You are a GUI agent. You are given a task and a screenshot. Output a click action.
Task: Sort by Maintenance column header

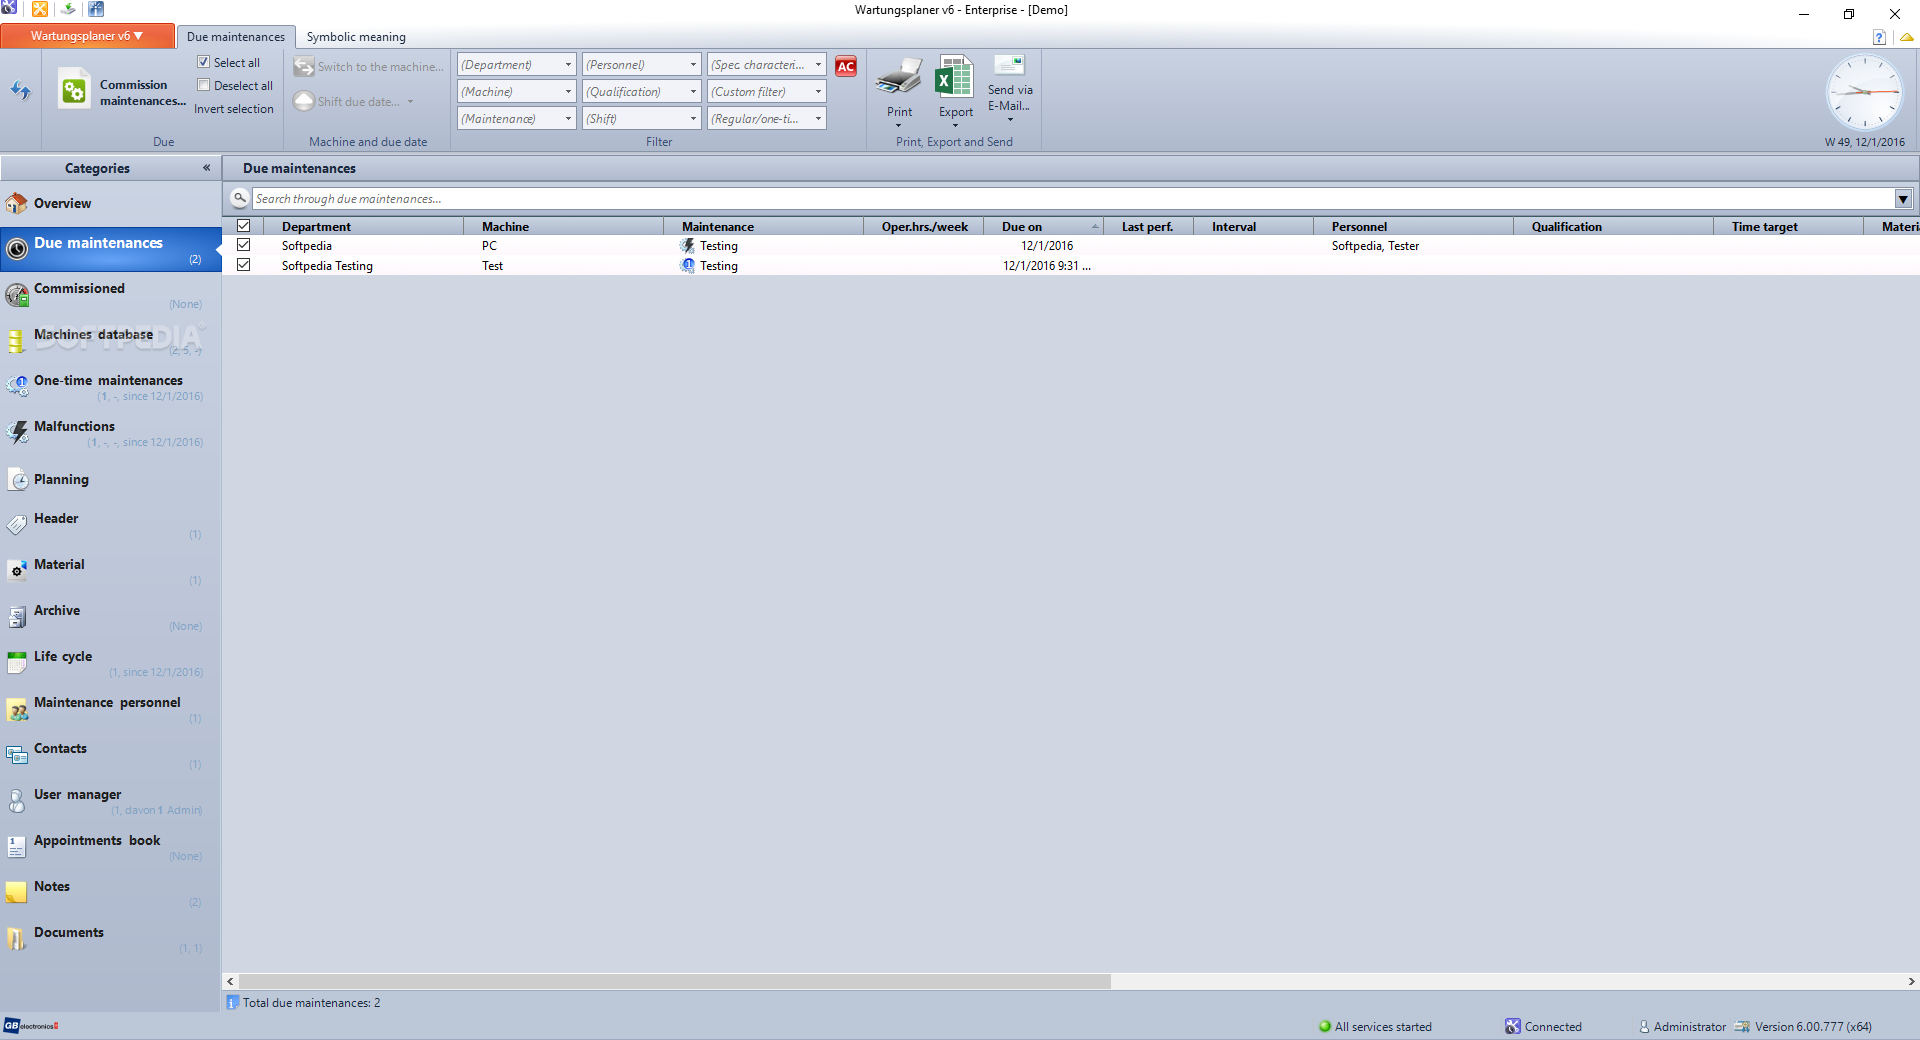(763, 227)
